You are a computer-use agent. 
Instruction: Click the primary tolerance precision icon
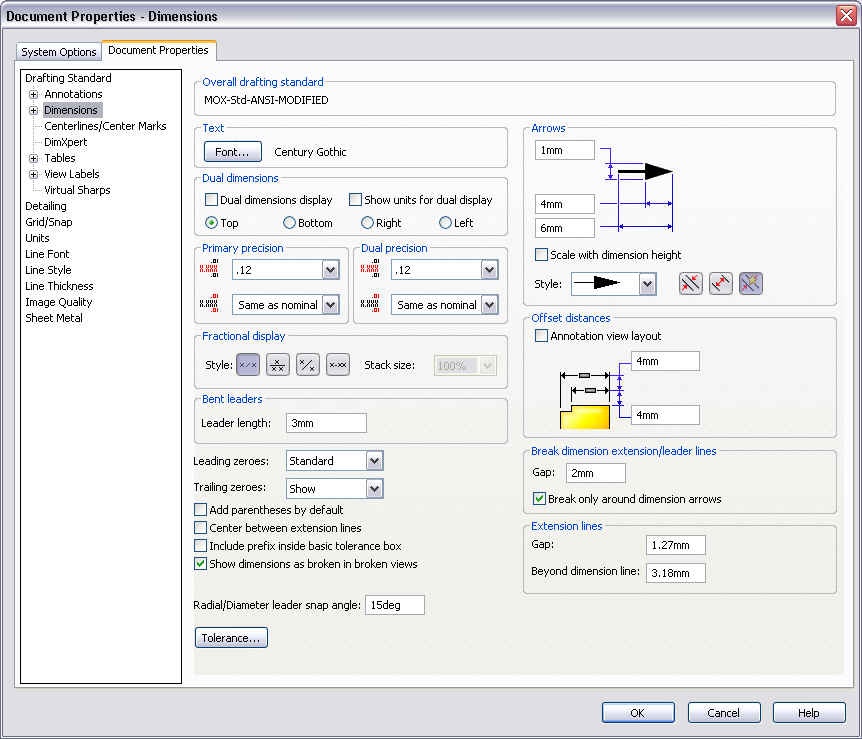(x=209, y=304)
